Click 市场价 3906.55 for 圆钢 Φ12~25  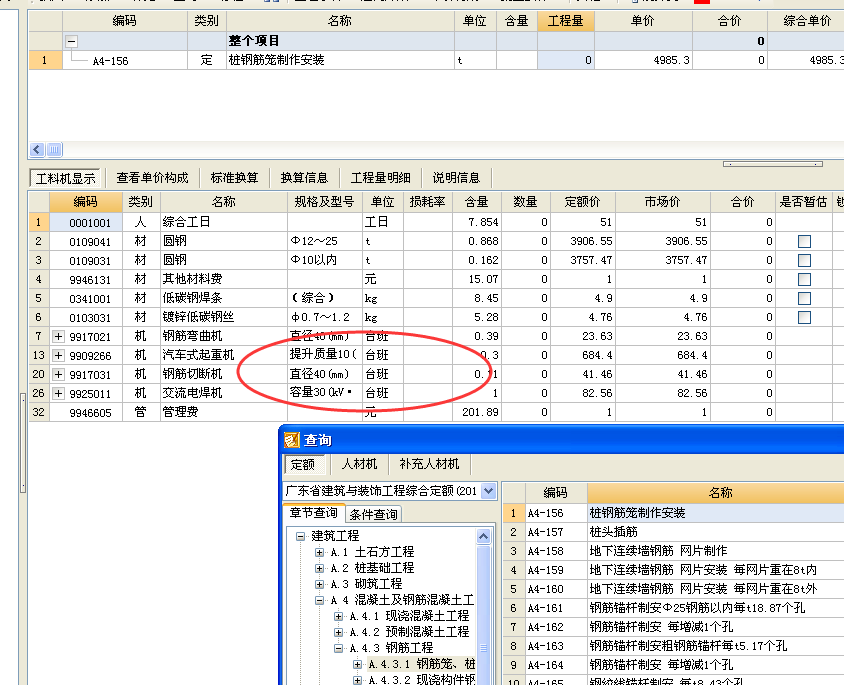pos(663,242)
